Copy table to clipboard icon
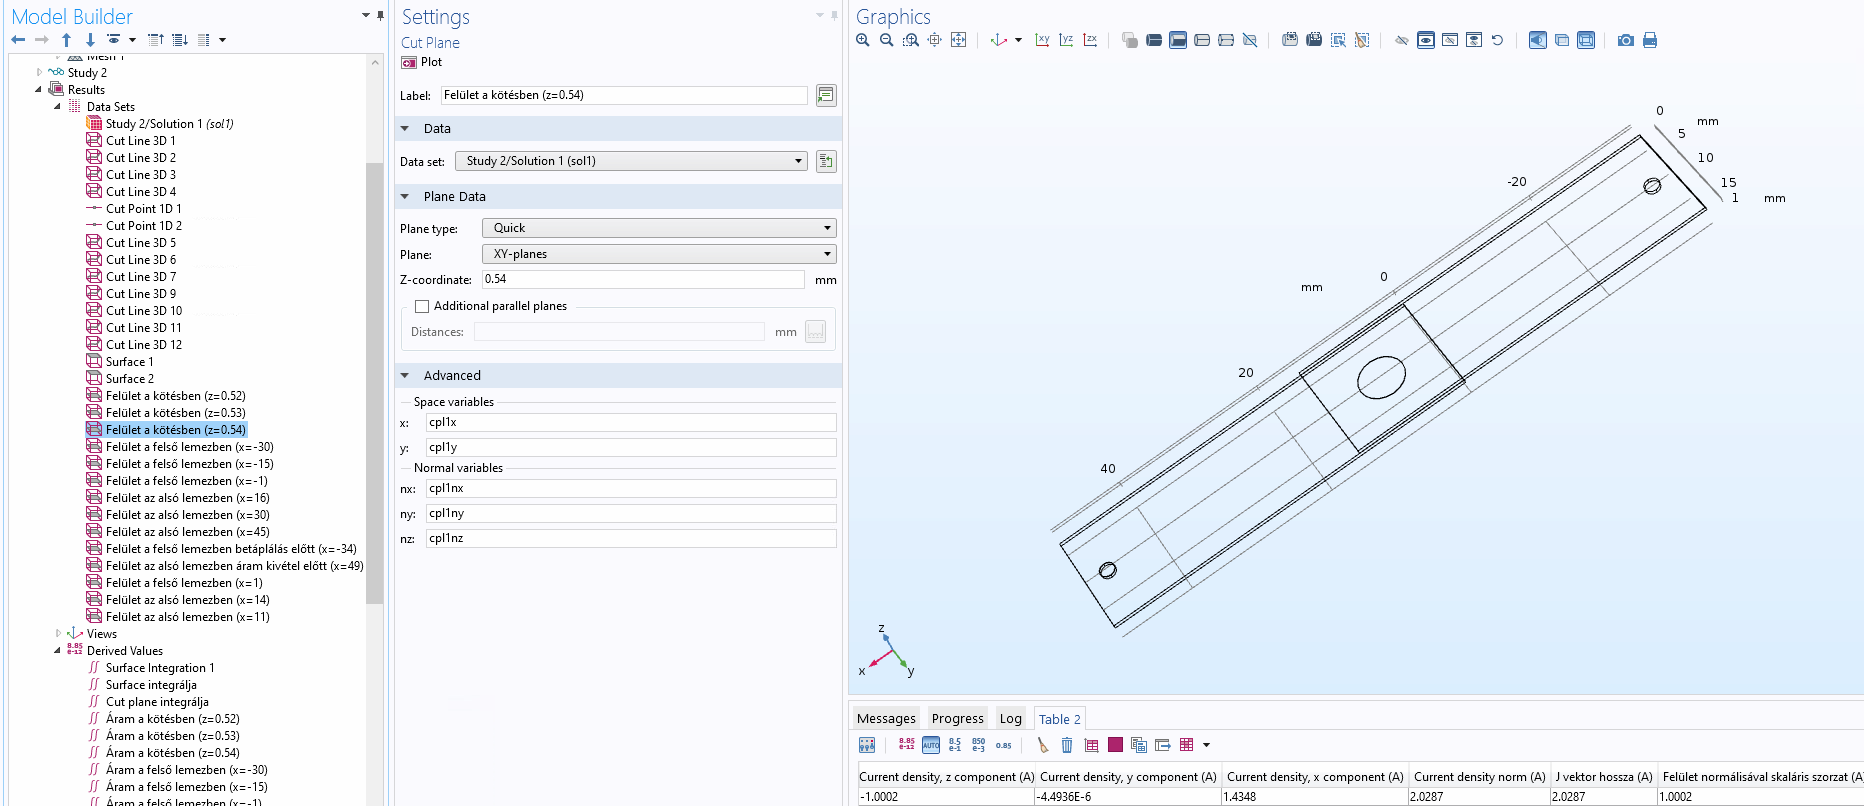1864x806 pixels. pos(1139,745)
